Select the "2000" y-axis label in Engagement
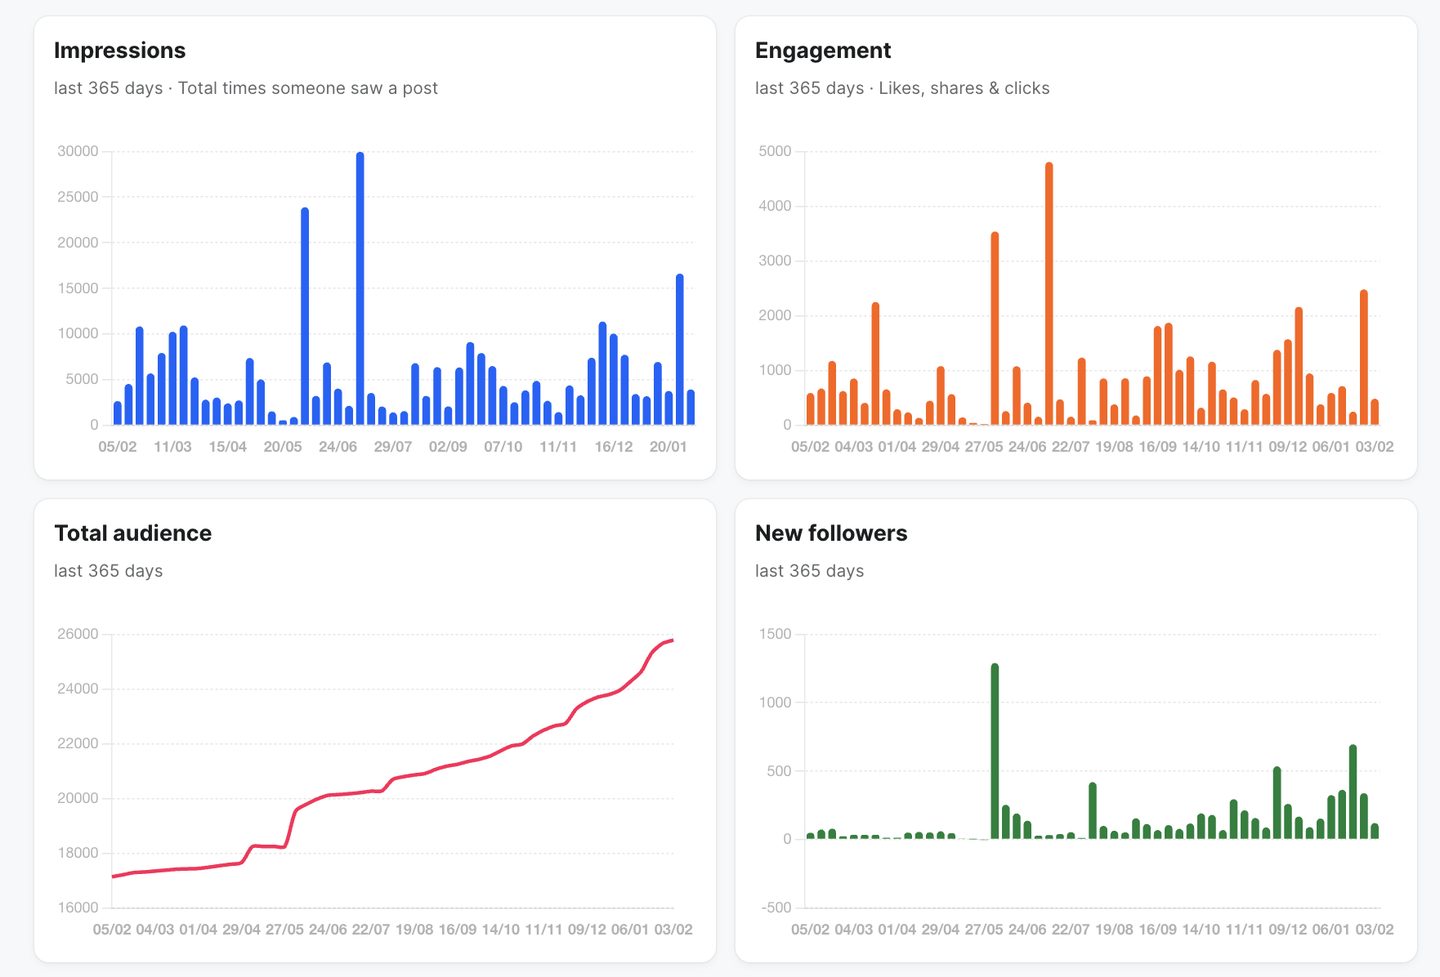Screen dimensions: 1440x977 pos(775,315)
